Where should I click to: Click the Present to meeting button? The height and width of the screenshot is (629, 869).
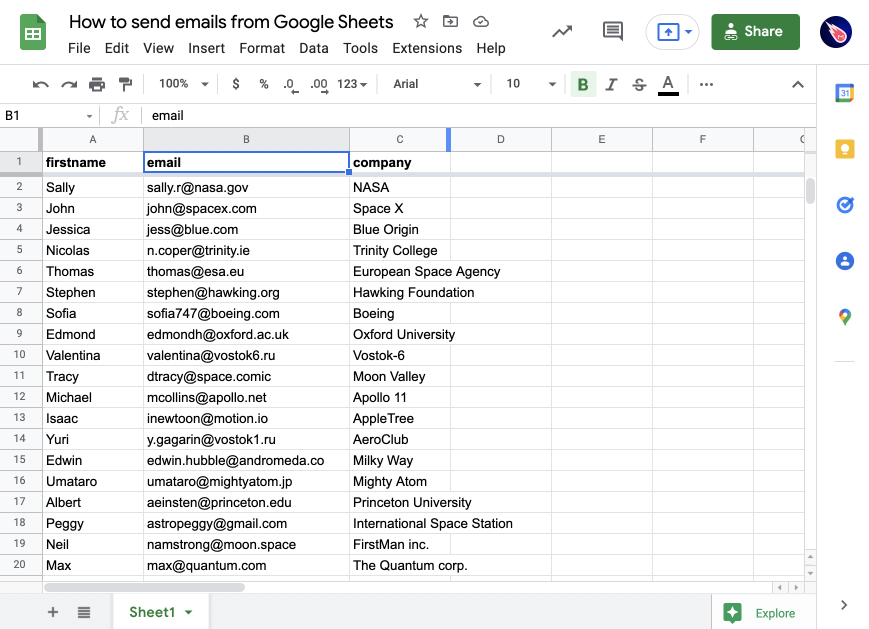tap(668, 32)
